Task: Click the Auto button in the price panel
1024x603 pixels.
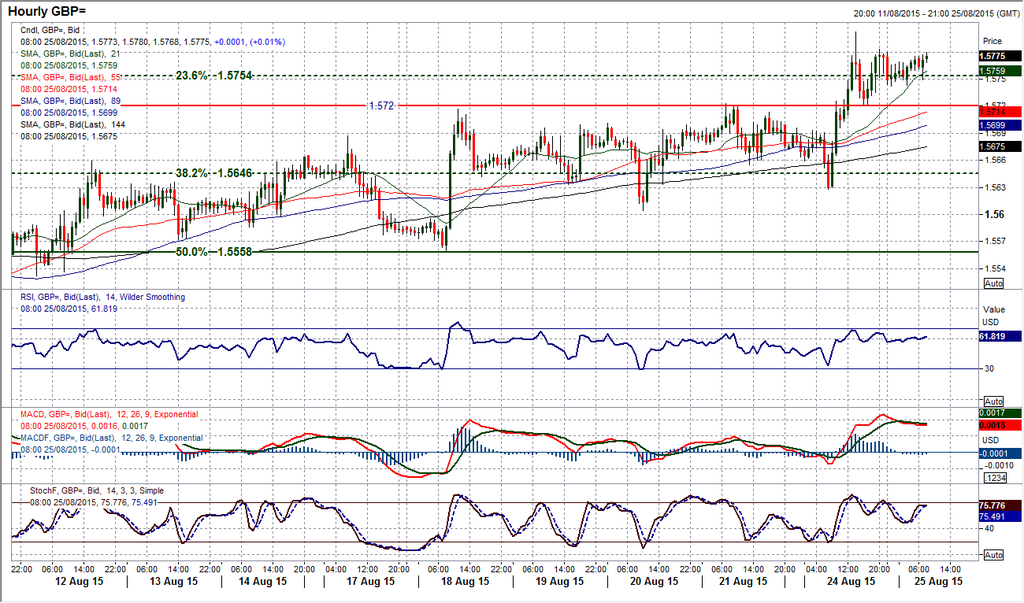Action: 993,284
